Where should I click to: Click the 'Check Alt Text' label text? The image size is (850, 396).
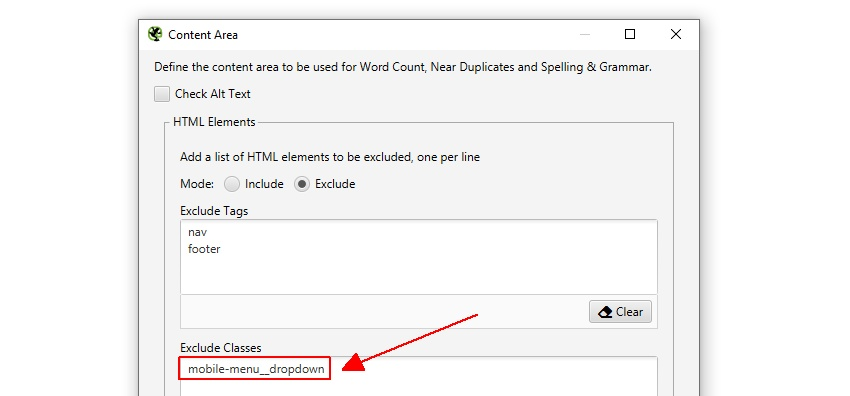coord(212,94)
